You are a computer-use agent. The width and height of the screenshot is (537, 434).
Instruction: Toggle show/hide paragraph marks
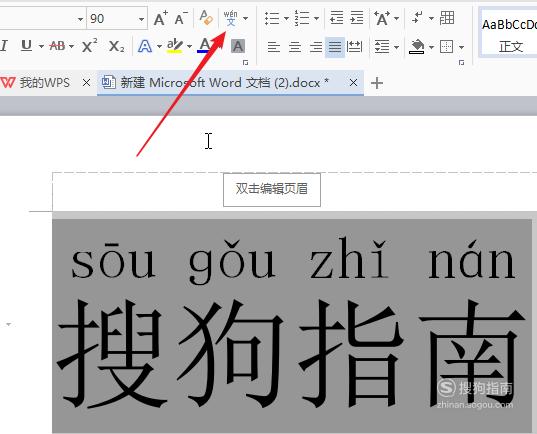coord(418,18)
